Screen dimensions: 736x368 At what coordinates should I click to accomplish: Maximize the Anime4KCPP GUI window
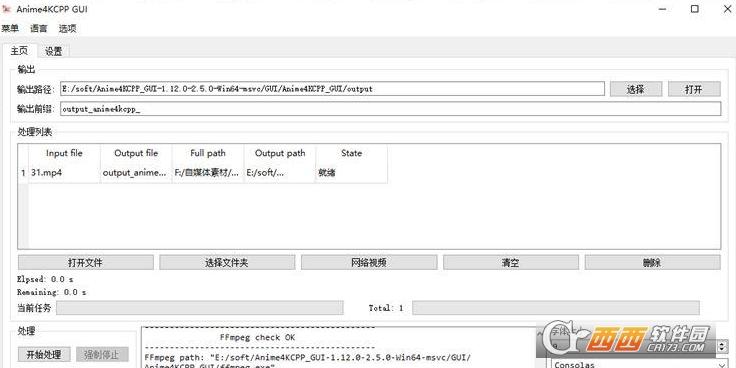(695, 9)
